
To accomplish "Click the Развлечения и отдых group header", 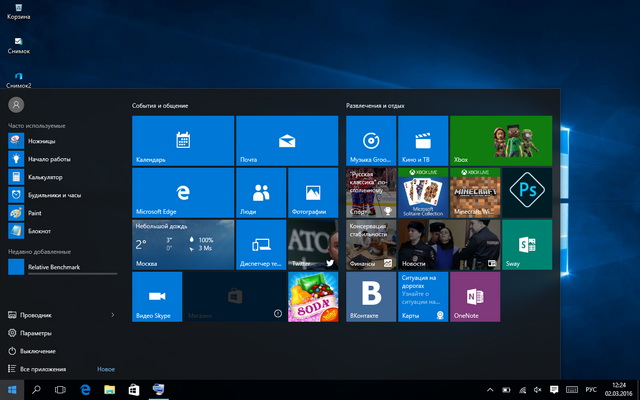I will (x=375, y=106).
